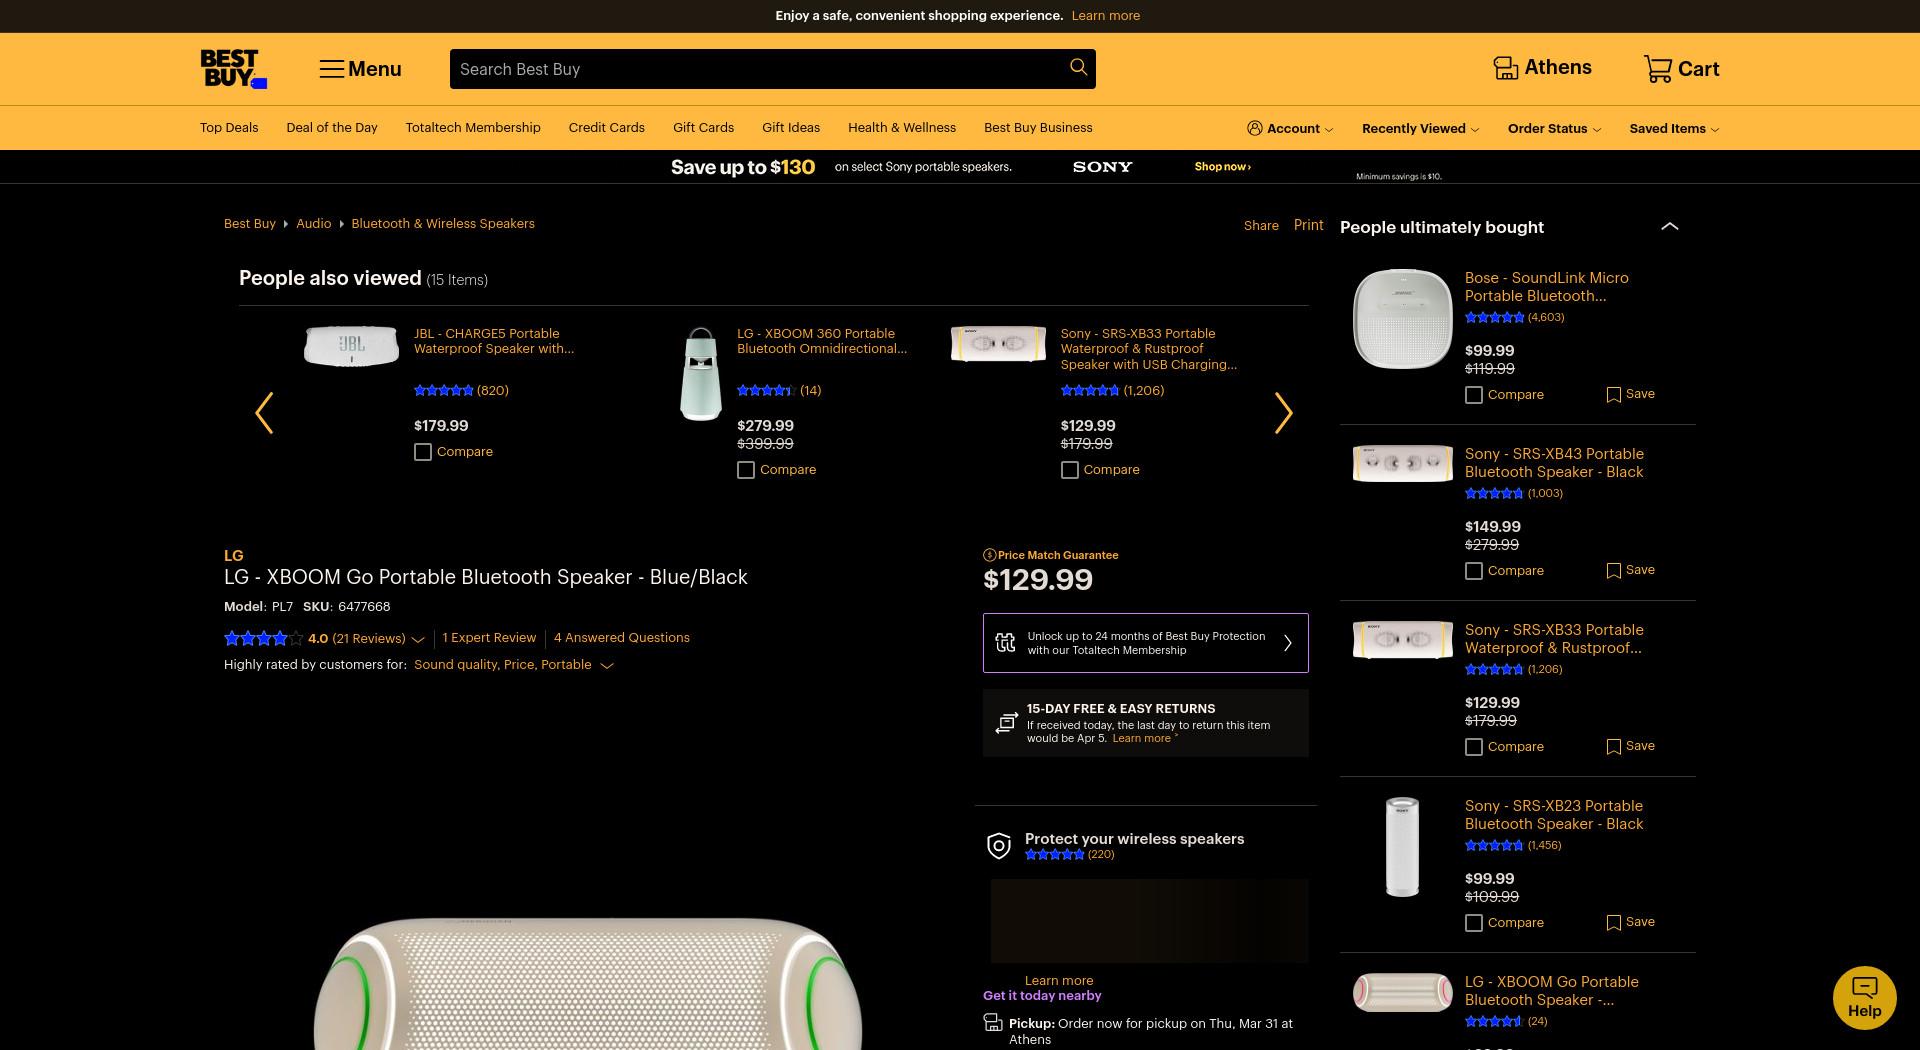Viewport: 1920px width, 1050px height.
Task: Open Credit Cards nav item
Action: click(606, 127)
